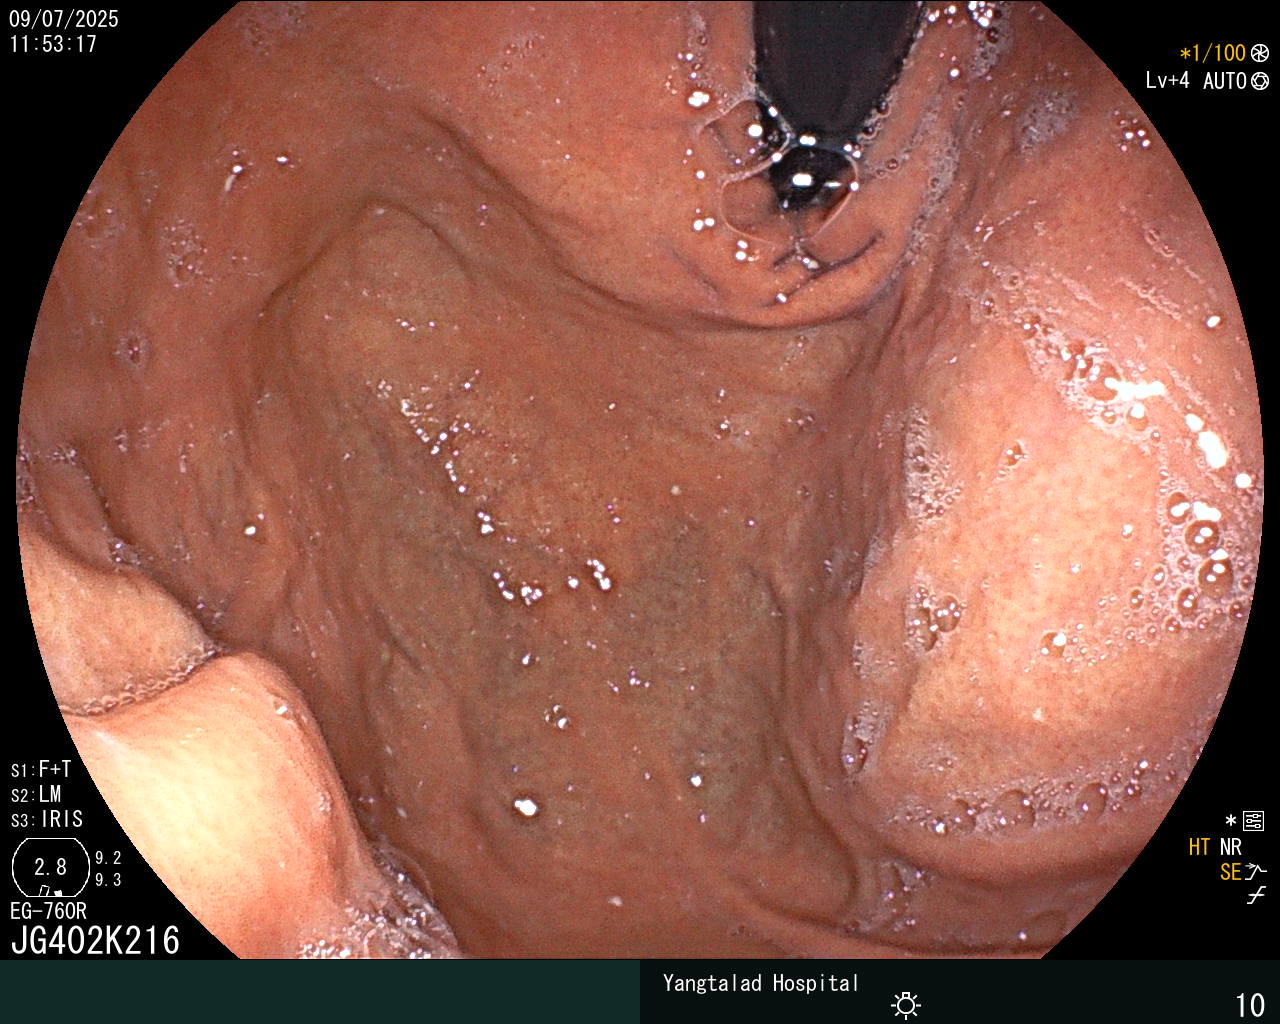This screenshot has height=1024, width=1280.
Task: Click the 9.2 diameter value
Action: (x=108, y=858)
